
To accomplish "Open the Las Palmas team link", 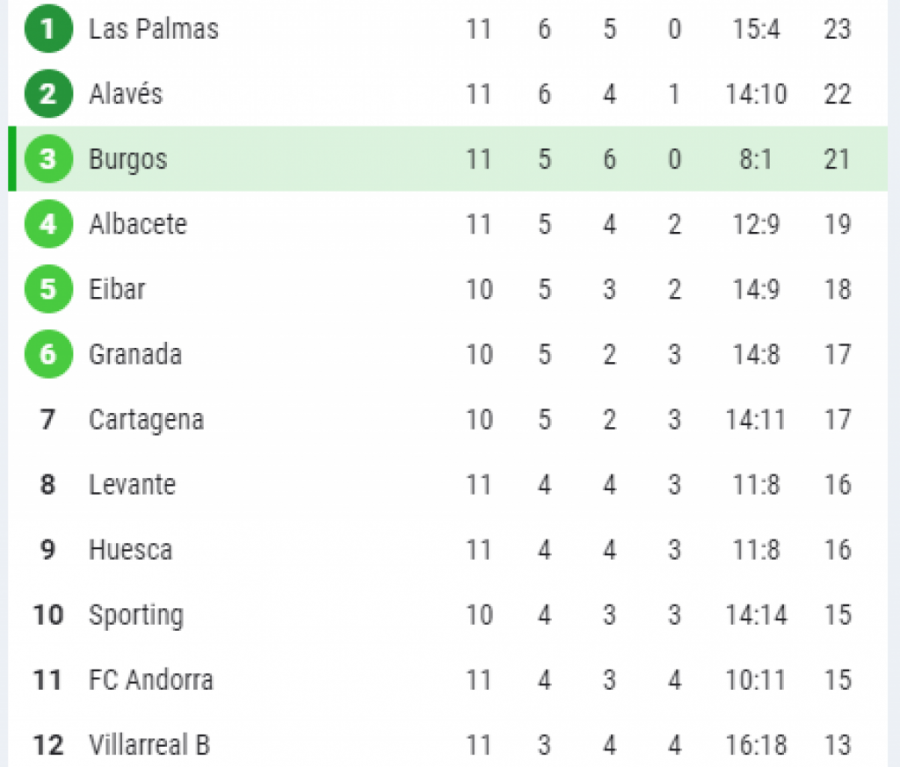I will click(x=153, y=29).
